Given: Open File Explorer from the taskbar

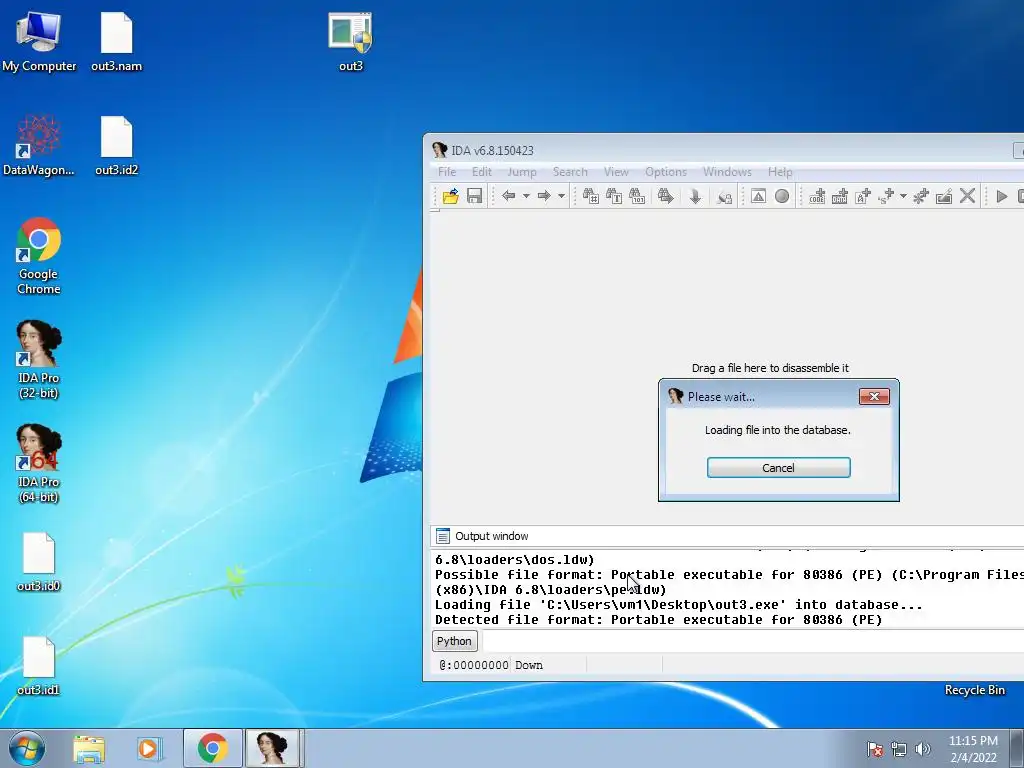Looking at the screenshot, I should (89, 748).
